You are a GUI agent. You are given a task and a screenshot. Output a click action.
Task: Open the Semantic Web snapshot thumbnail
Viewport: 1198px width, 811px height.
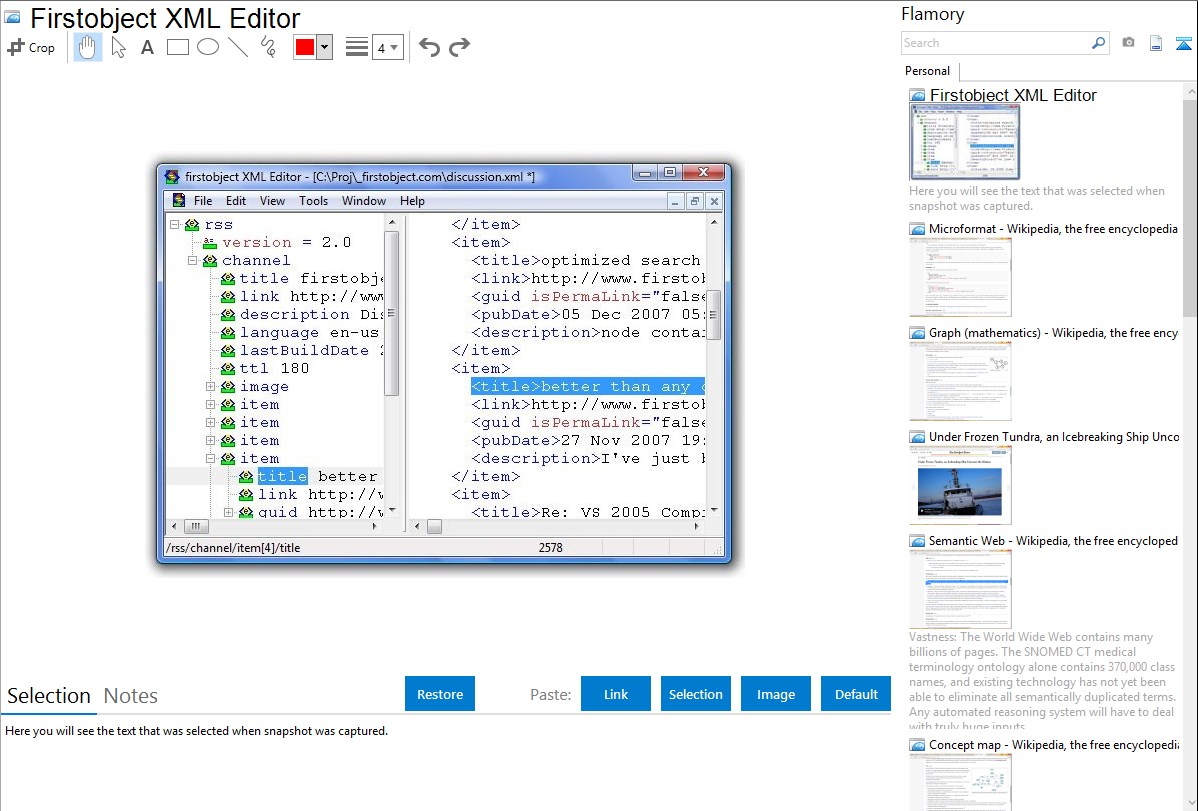[x=960, y=589]
